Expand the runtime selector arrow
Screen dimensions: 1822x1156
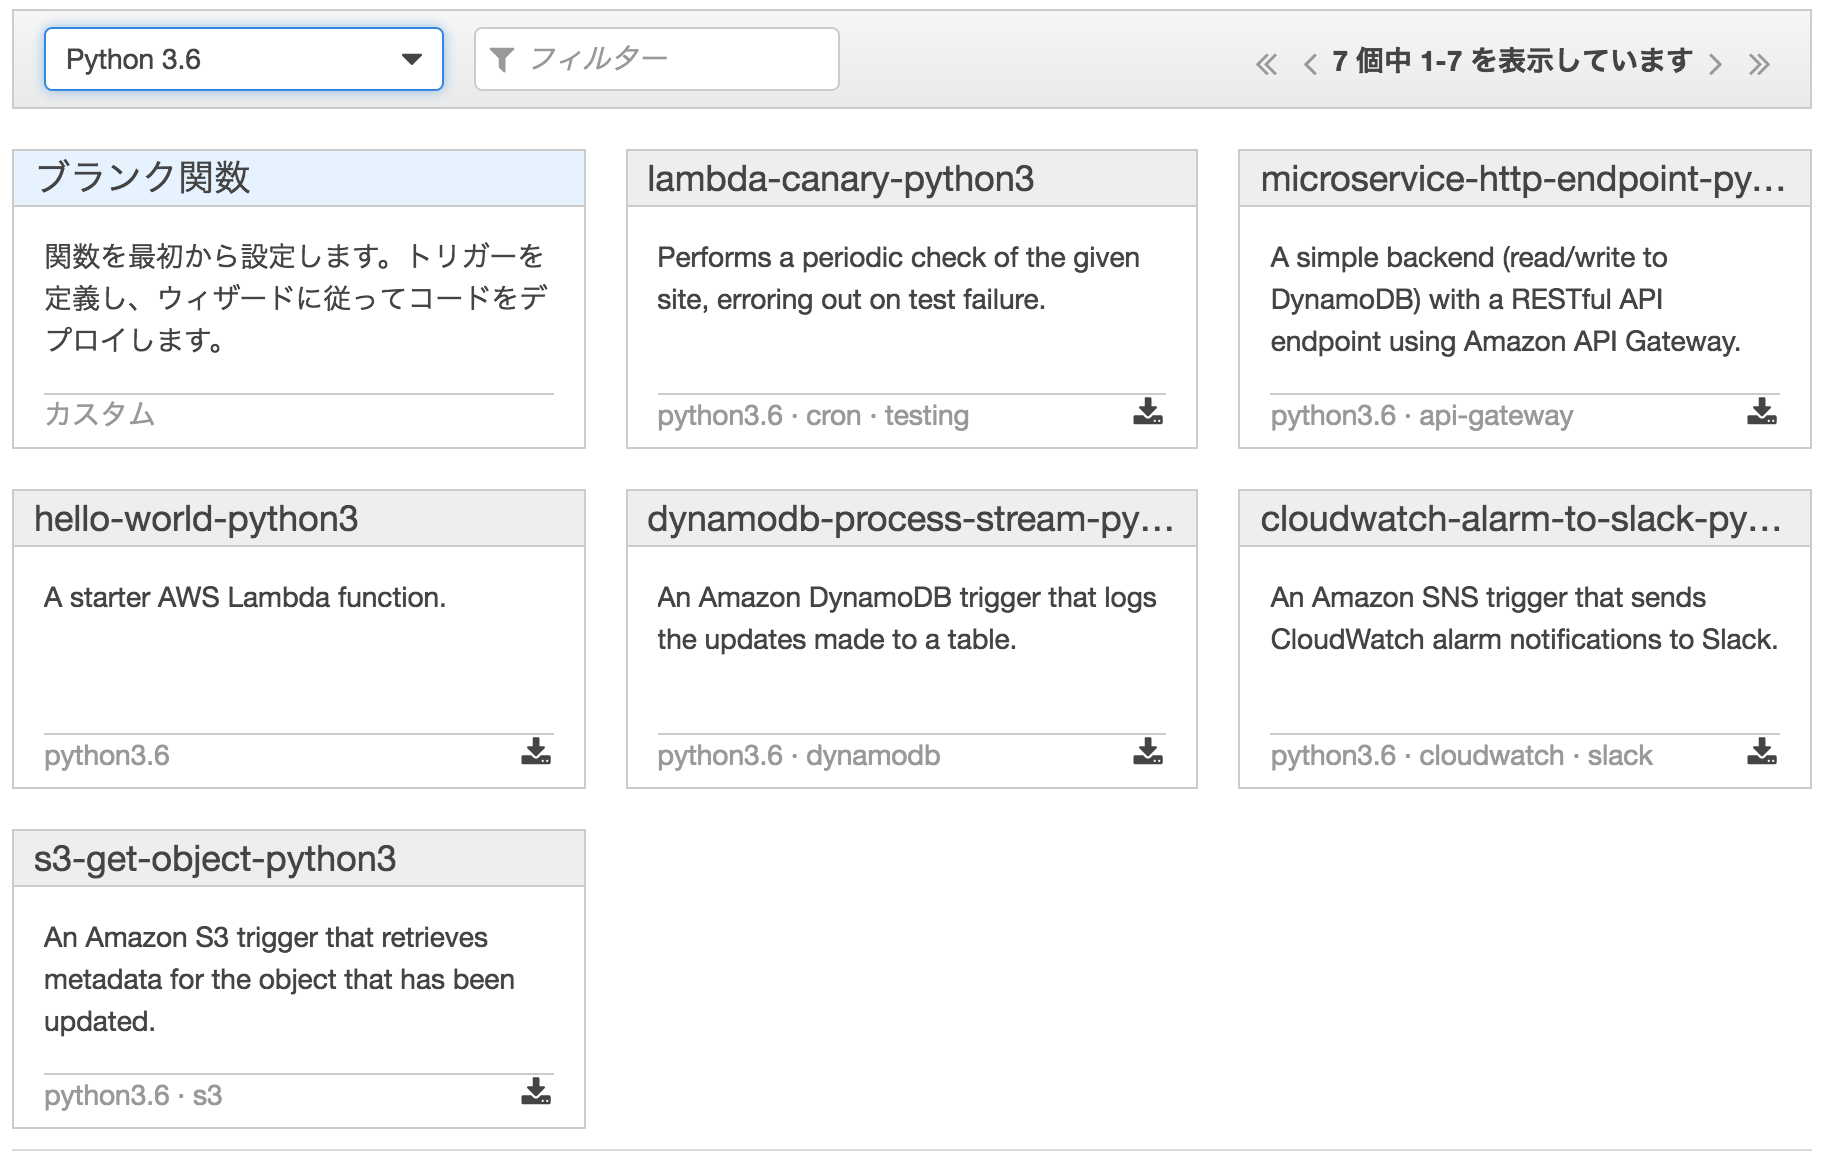click(414, 58)
